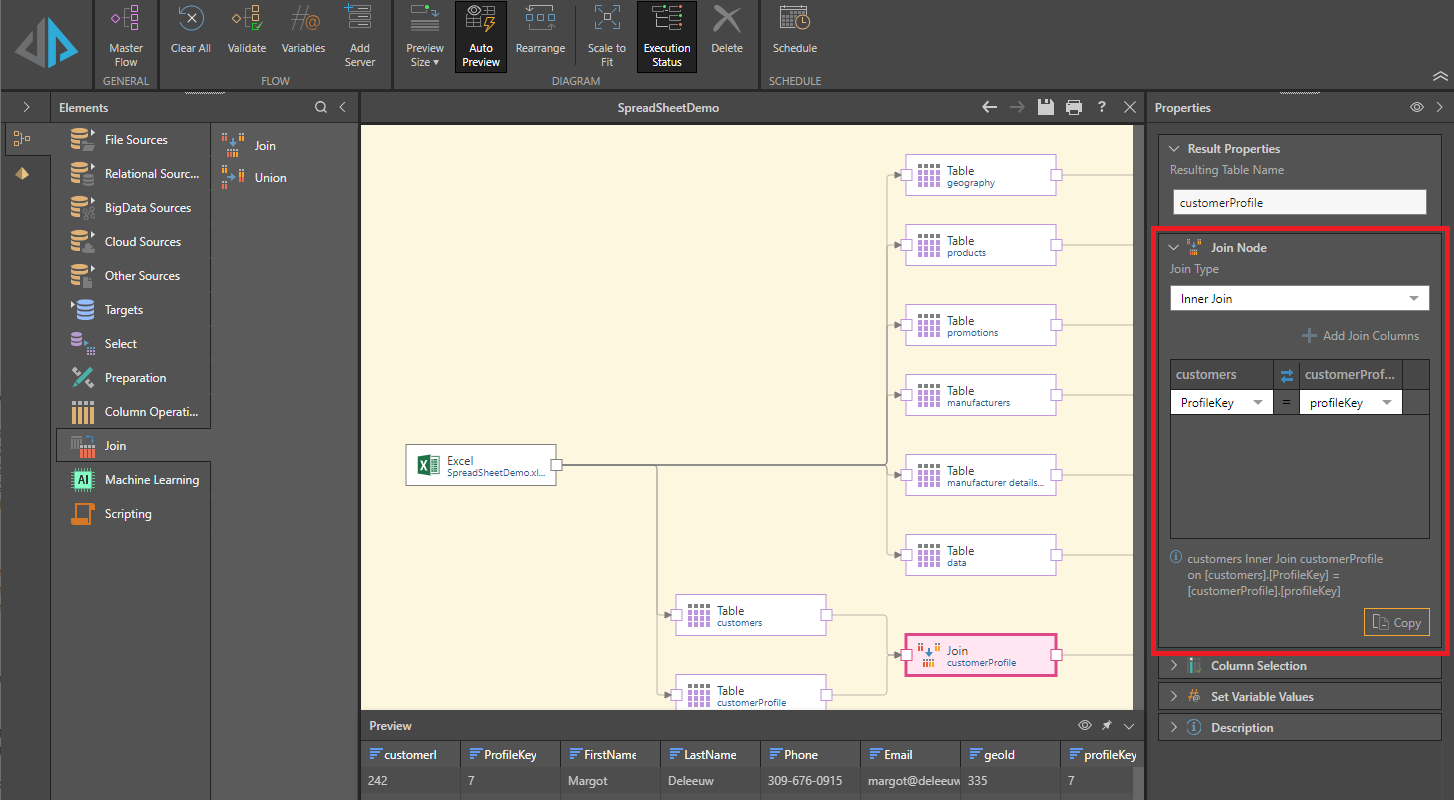1454x800 pixels.
Task: Click the Resulting Table Name field
Action: tap(1299, 202)
